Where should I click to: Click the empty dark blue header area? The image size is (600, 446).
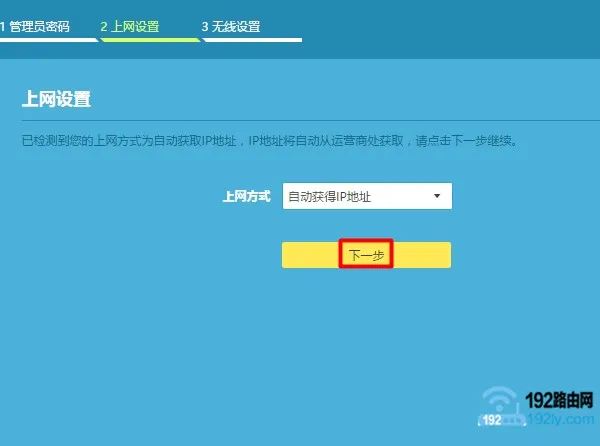tap(450, 30)
